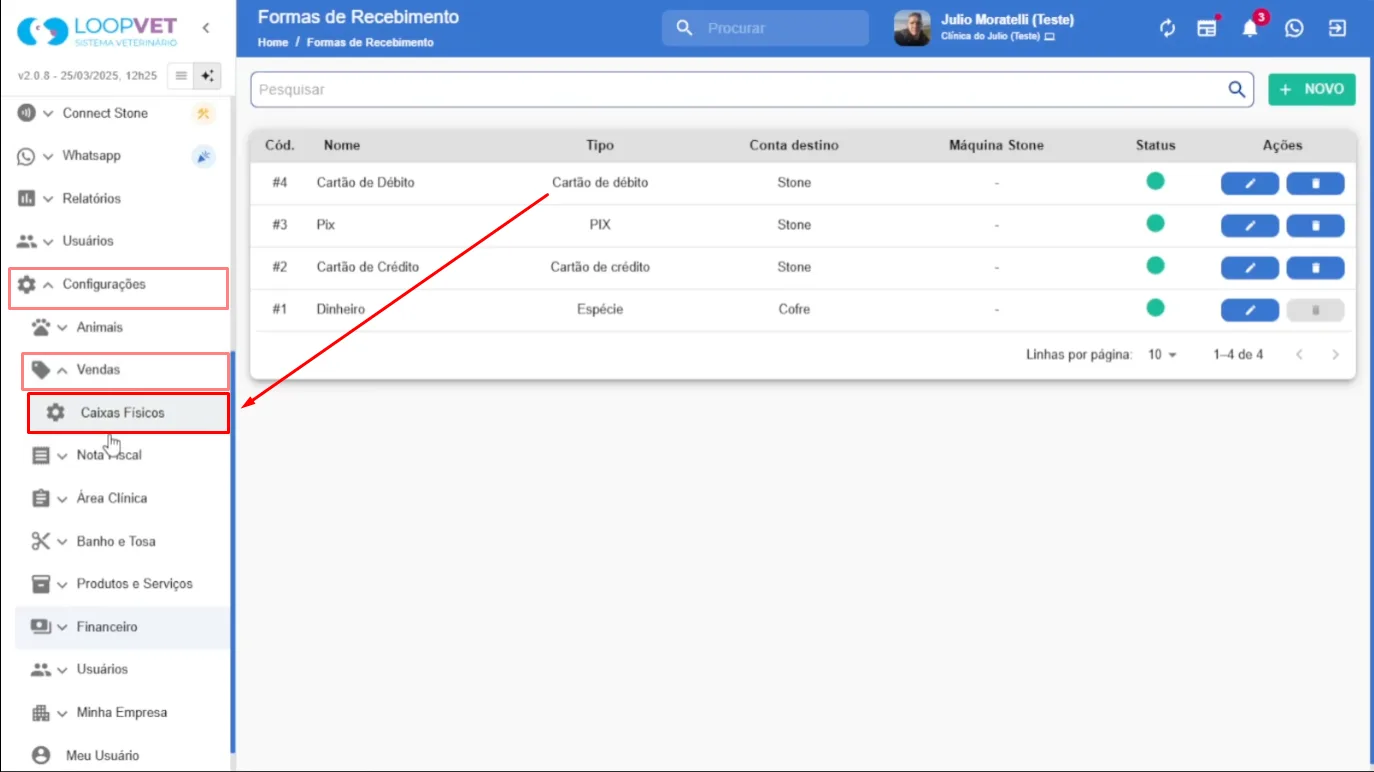Screen dimensions: 1374x772
Task: Click the magnifier icon in Pesquisar field
Action: coord(1237,89)
